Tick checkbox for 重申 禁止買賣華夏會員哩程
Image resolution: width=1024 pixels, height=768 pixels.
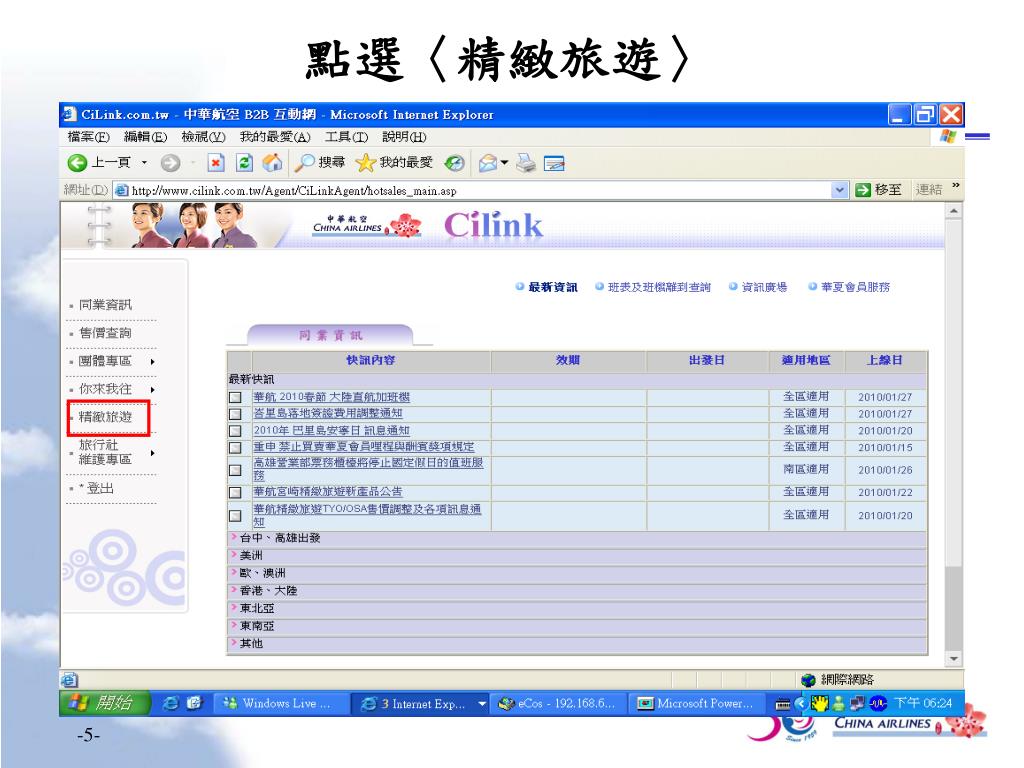236,447
